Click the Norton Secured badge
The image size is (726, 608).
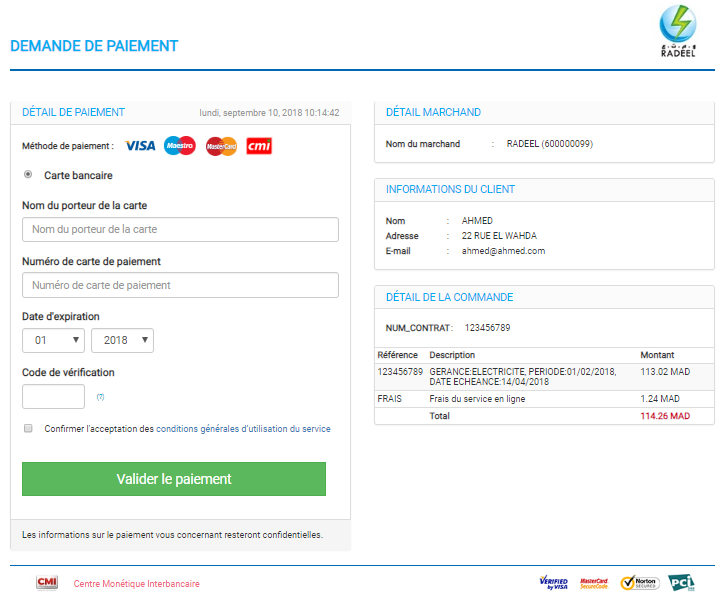[x=640, y=582]
